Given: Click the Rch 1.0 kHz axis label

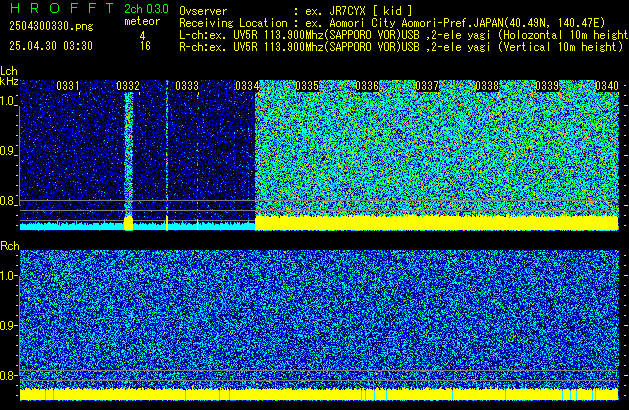Looking at the screenshot, I should point(8,276).
